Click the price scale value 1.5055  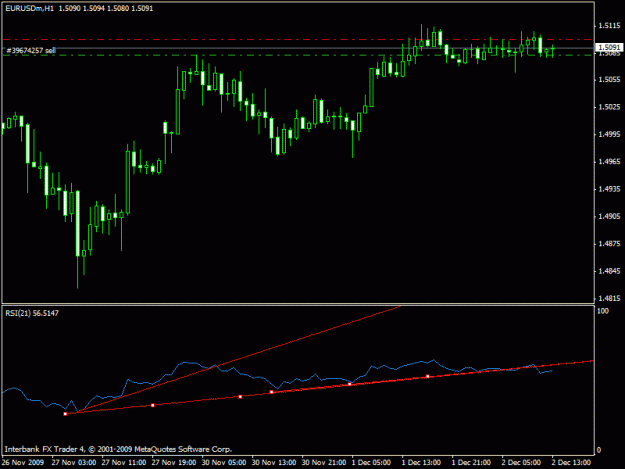609,80
